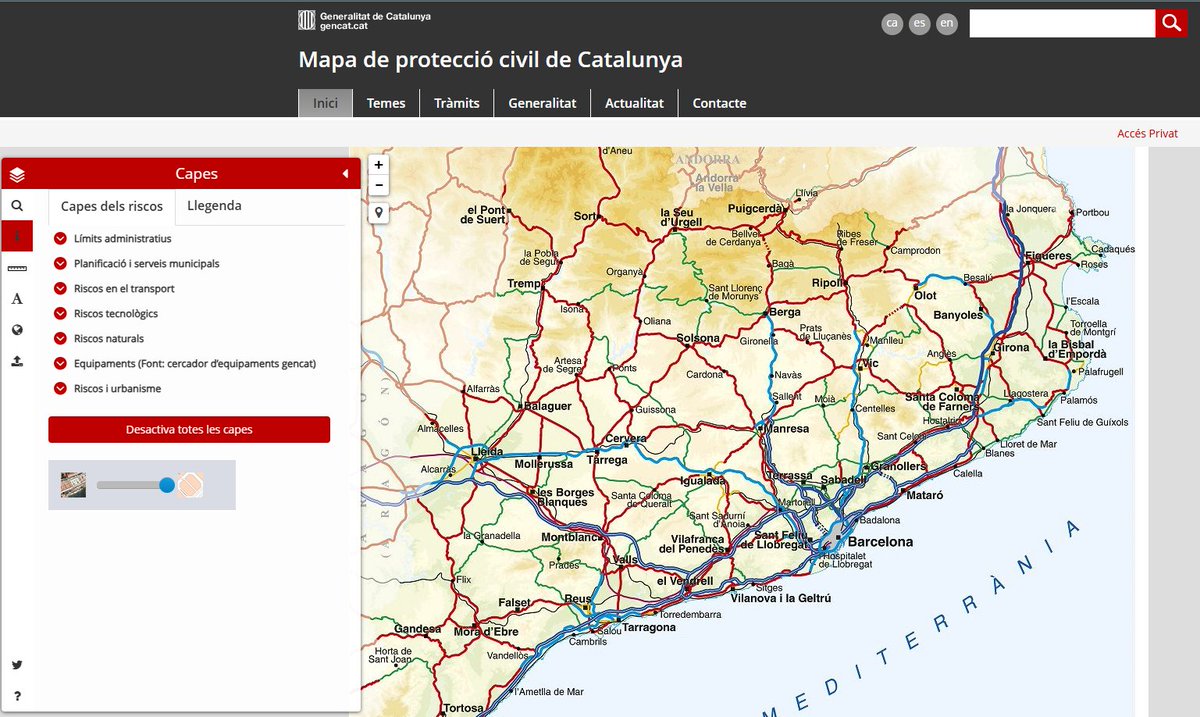
Task: Open the Tràmits menu
Action: click(457, 103)
